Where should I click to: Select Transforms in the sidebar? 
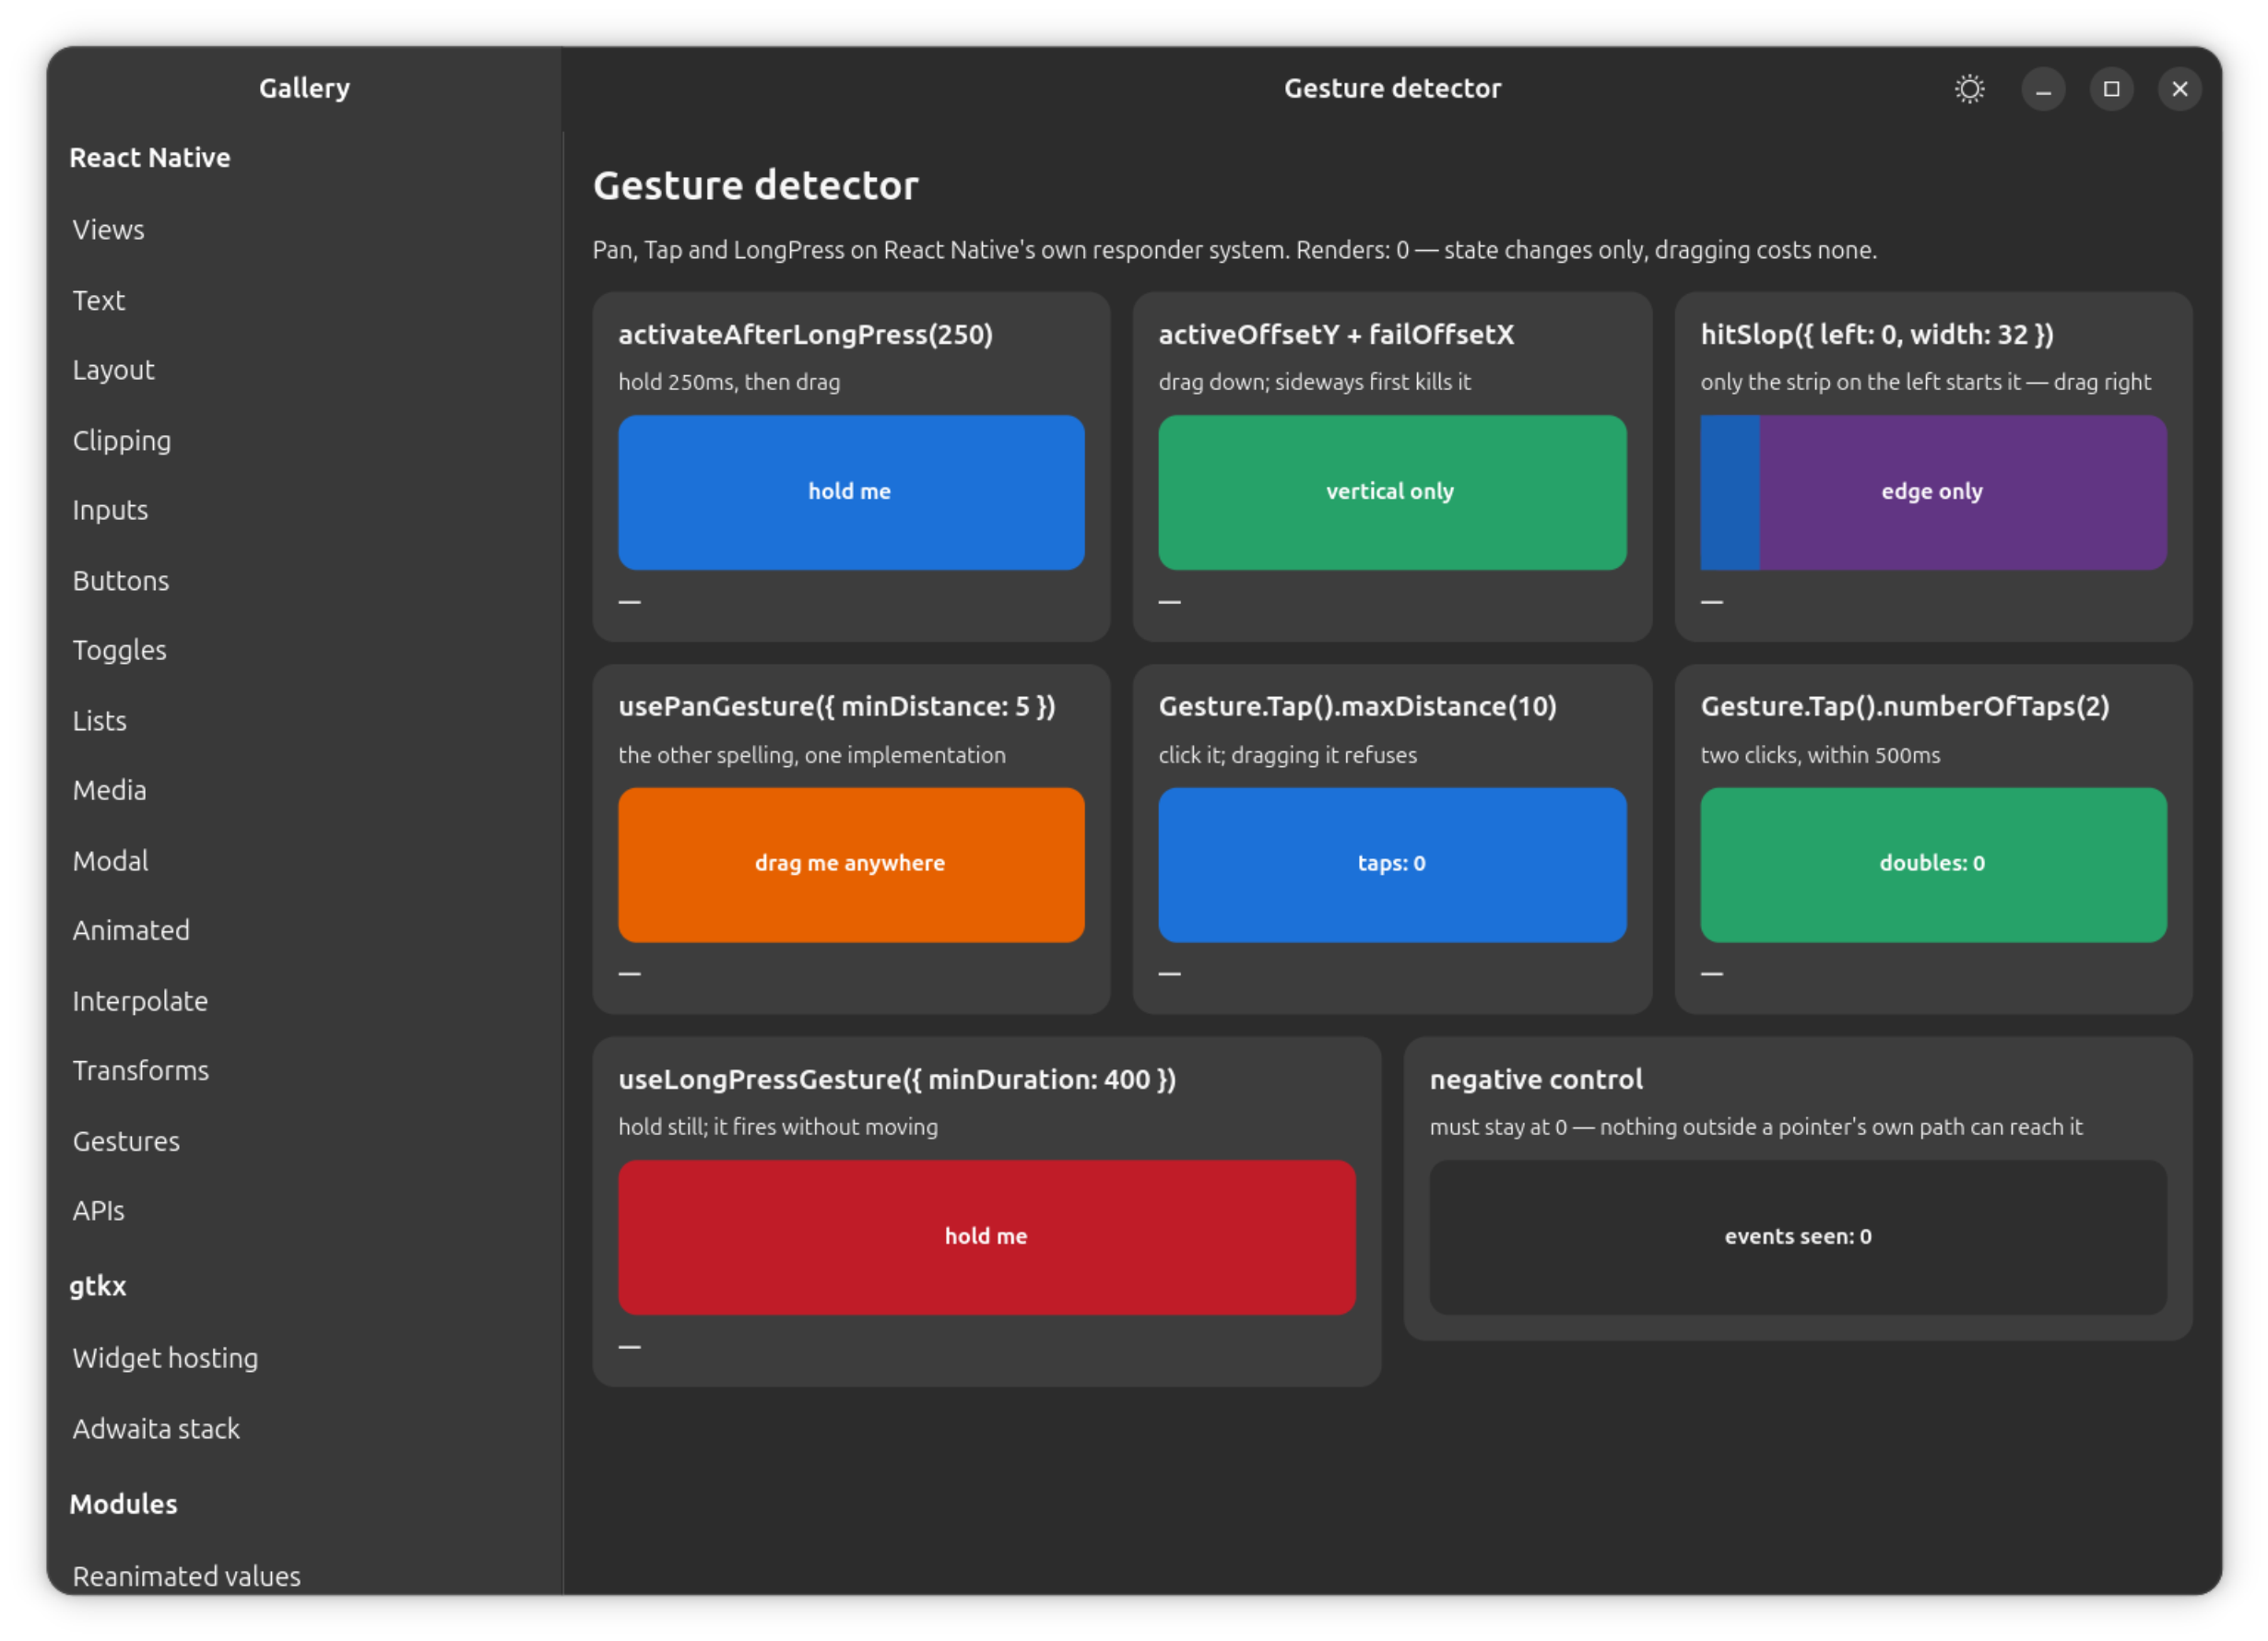(x=304, y=1070)
